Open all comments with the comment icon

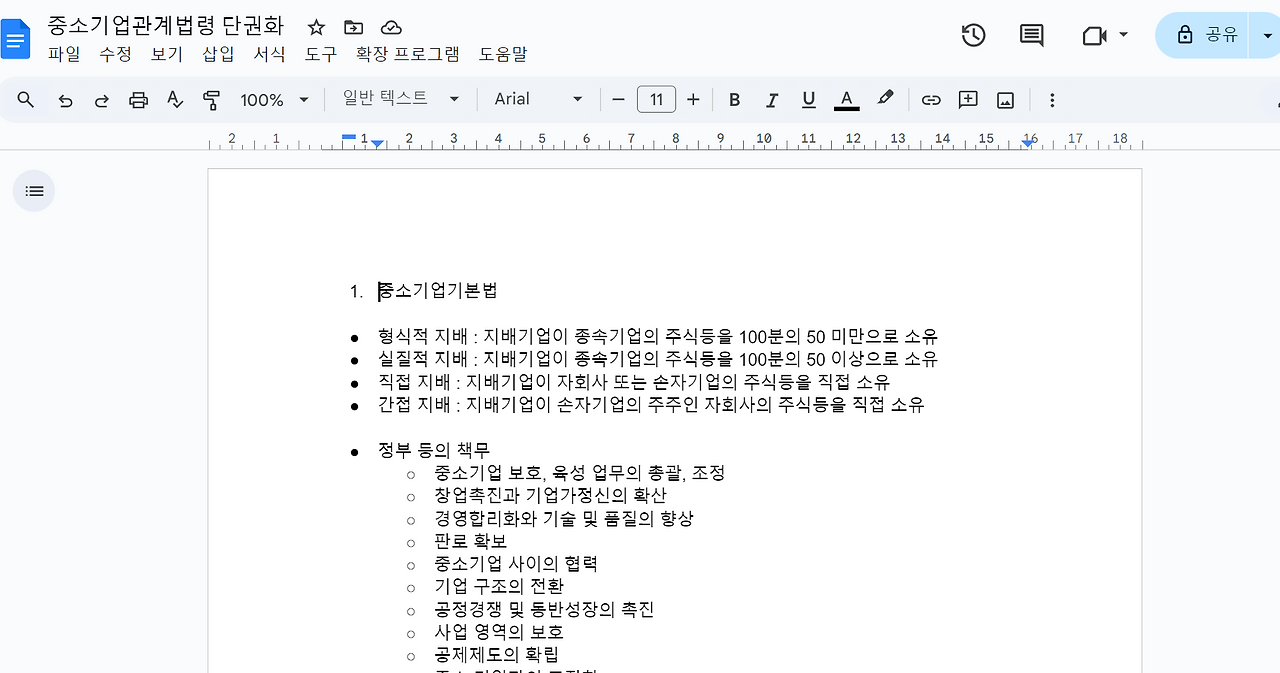point(1031,35)
